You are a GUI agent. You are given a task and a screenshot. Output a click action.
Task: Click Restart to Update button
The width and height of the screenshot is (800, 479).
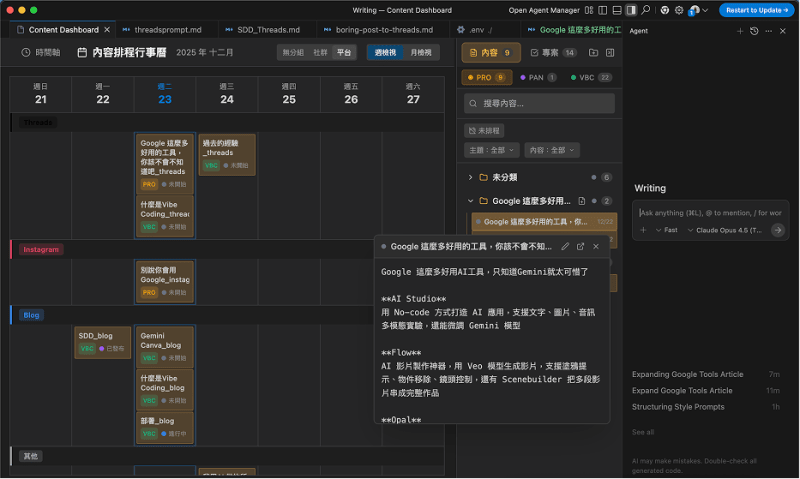(757, 10)
